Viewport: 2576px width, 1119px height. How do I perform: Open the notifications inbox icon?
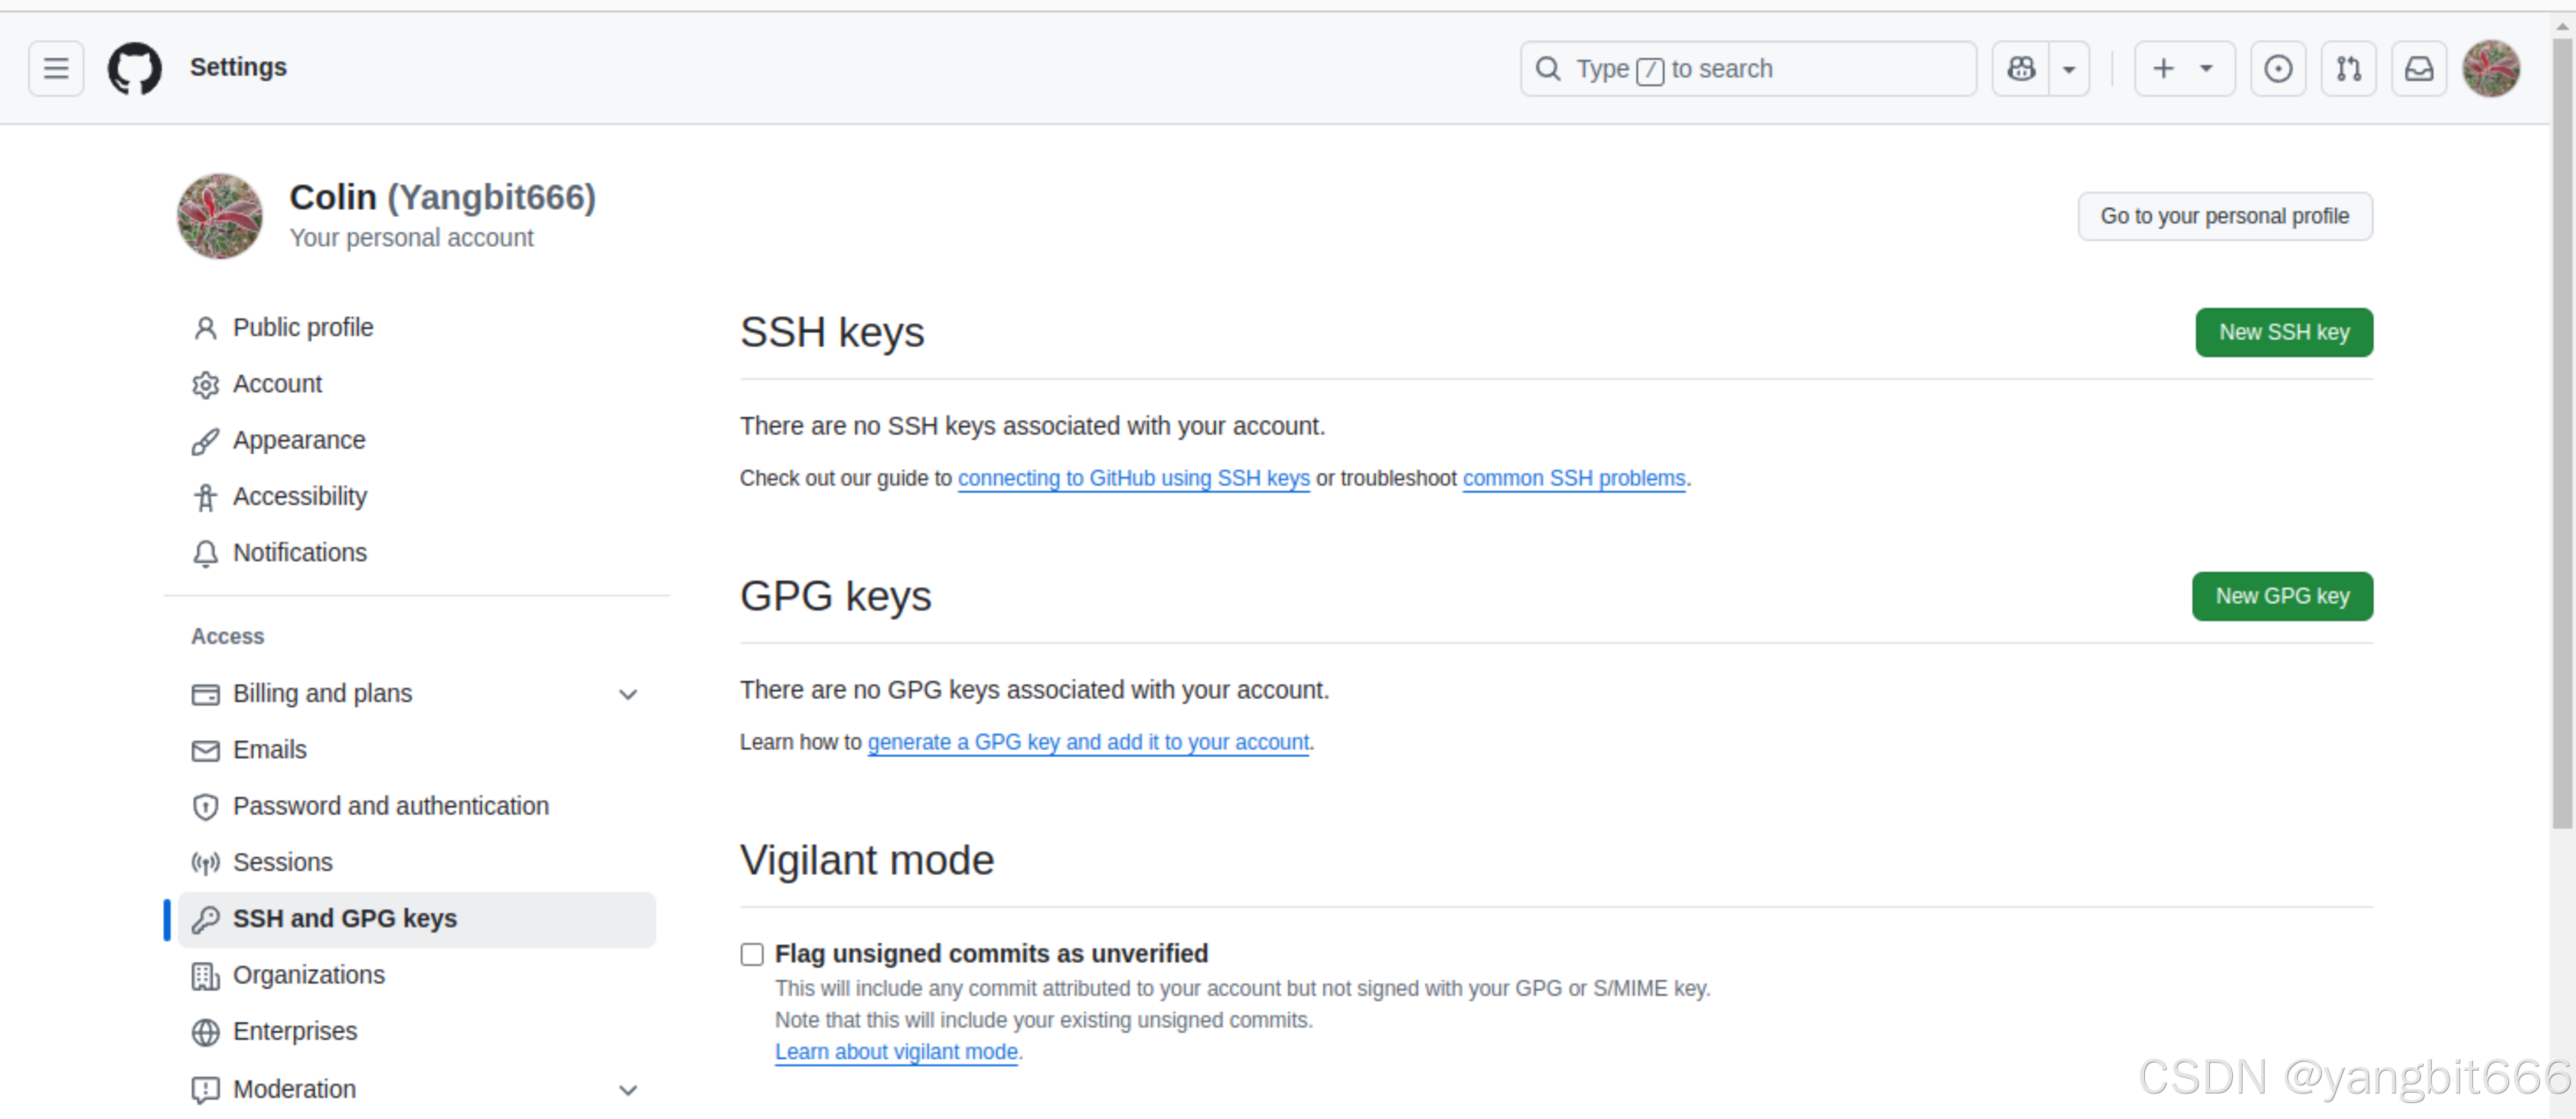coord(2418,68)
